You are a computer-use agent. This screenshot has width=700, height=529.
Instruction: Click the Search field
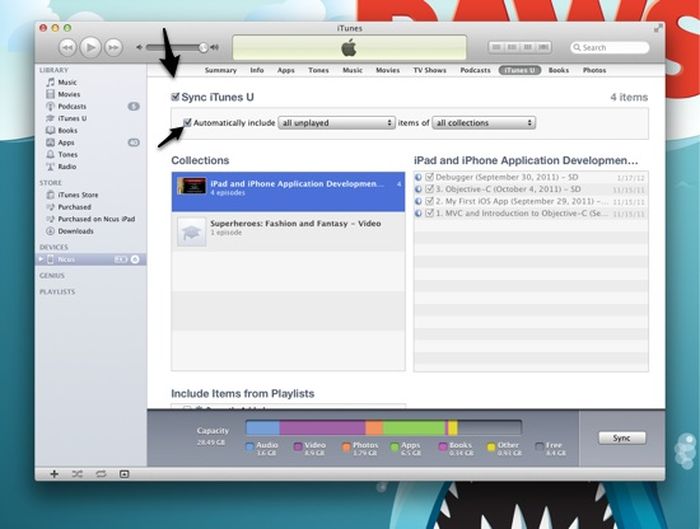click(609, 47)
